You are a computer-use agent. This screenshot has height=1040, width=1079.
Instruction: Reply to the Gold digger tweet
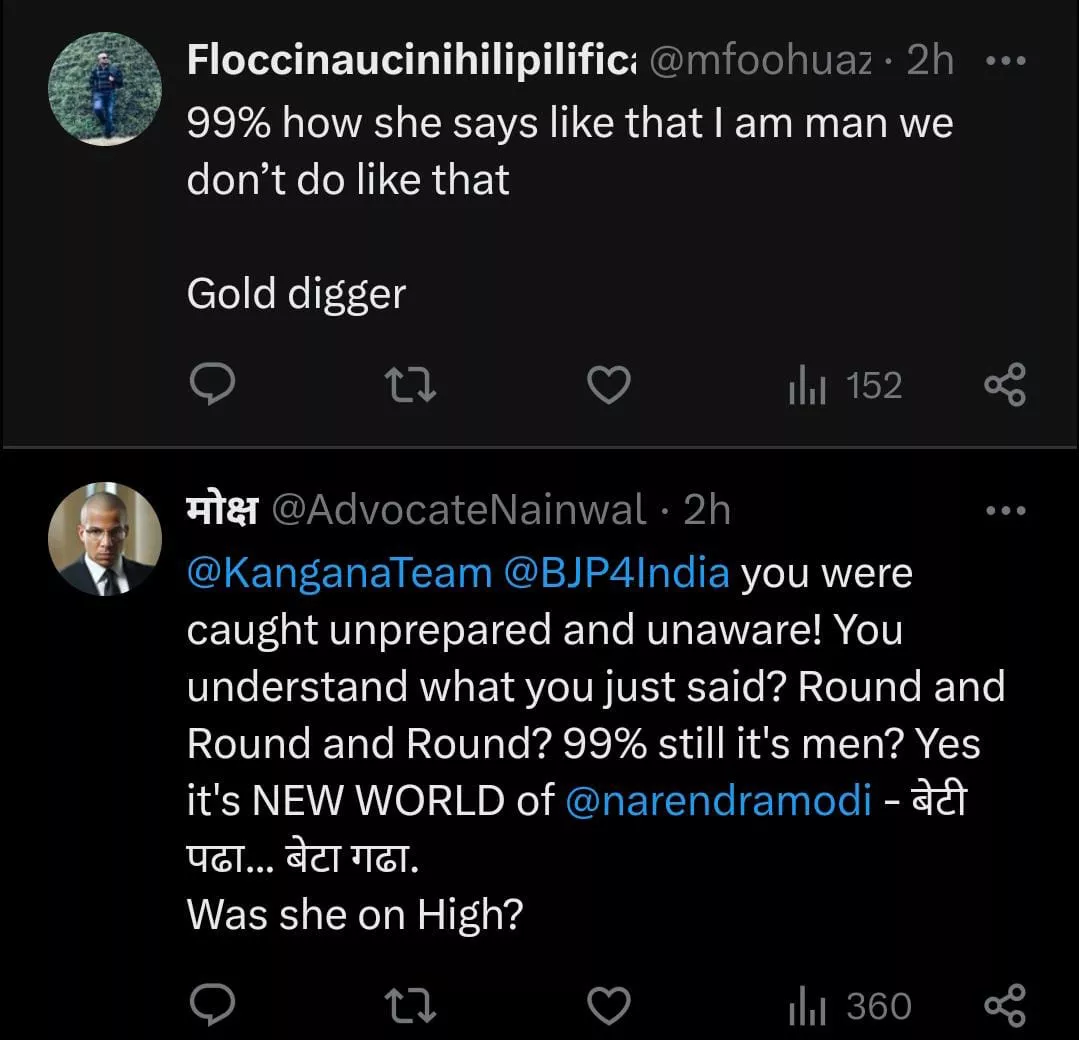click(x=211, y=385)
